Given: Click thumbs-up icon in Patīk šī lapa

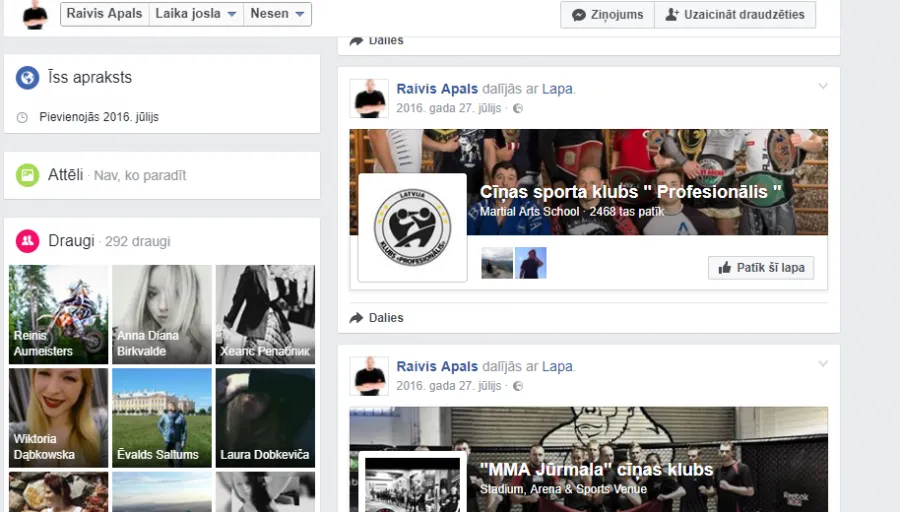Looking at the screenshot, I should pyautogui.click(x=725, y=267).
